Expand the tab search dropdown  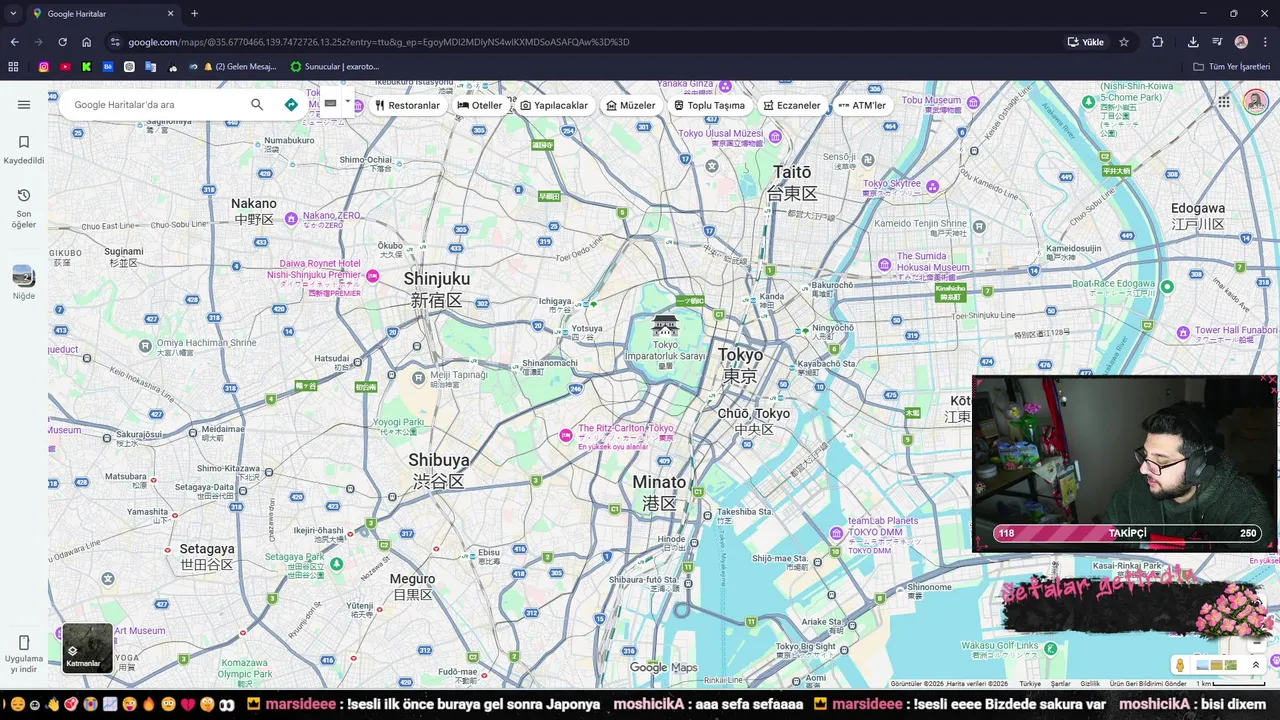13,14
